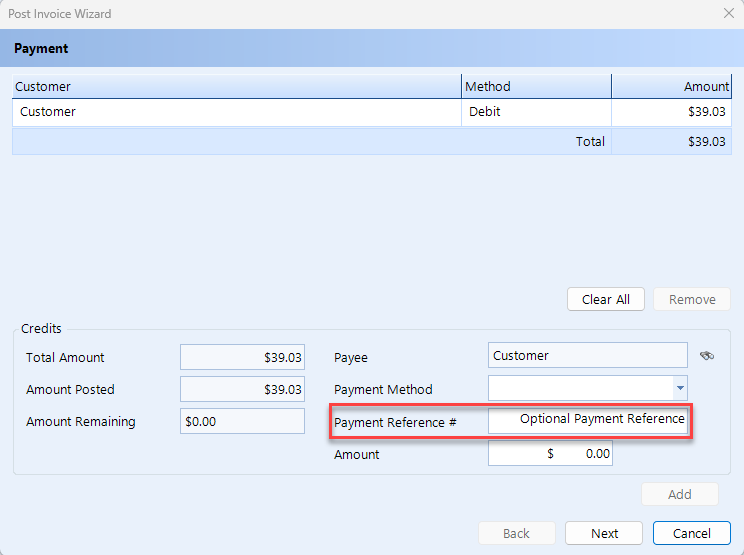Viewport: 744px width, 555px height.
Task: Click into the Payee field
Action: click(588, 355)
